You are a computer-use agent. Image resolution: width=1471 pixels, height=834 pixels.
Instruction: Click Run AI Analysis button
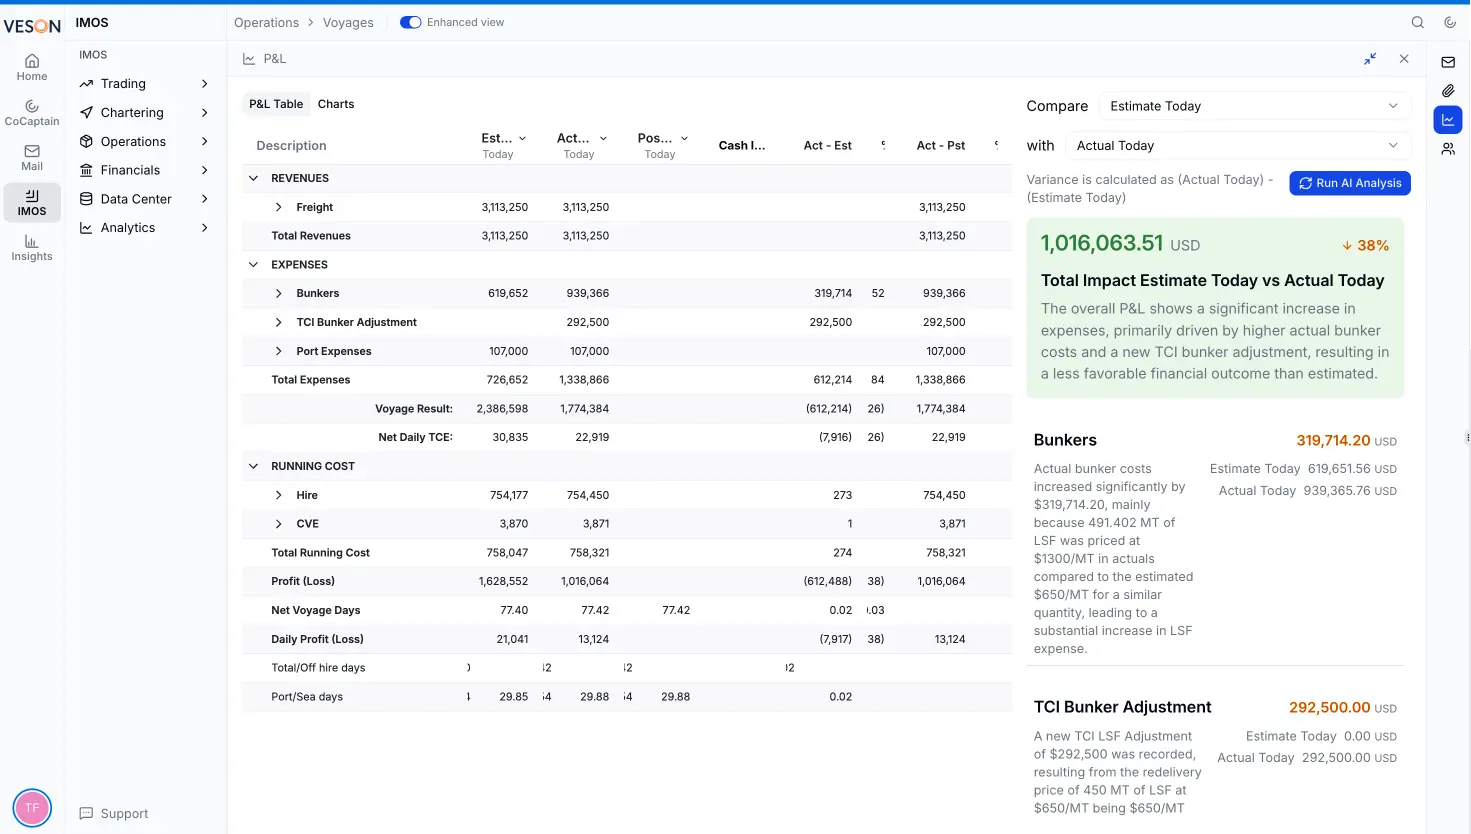click(x=1350, y=183)
